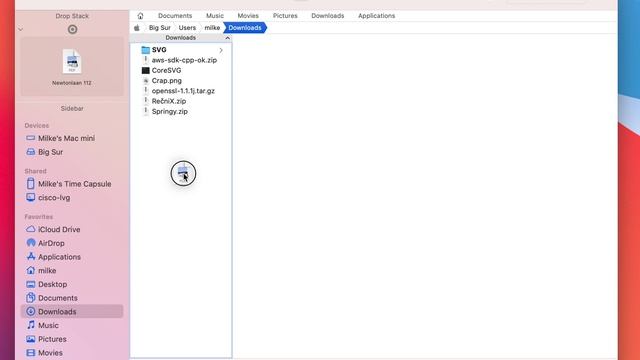Select the SVG folder icon
The image size is (640, 360).
point(145,50)
